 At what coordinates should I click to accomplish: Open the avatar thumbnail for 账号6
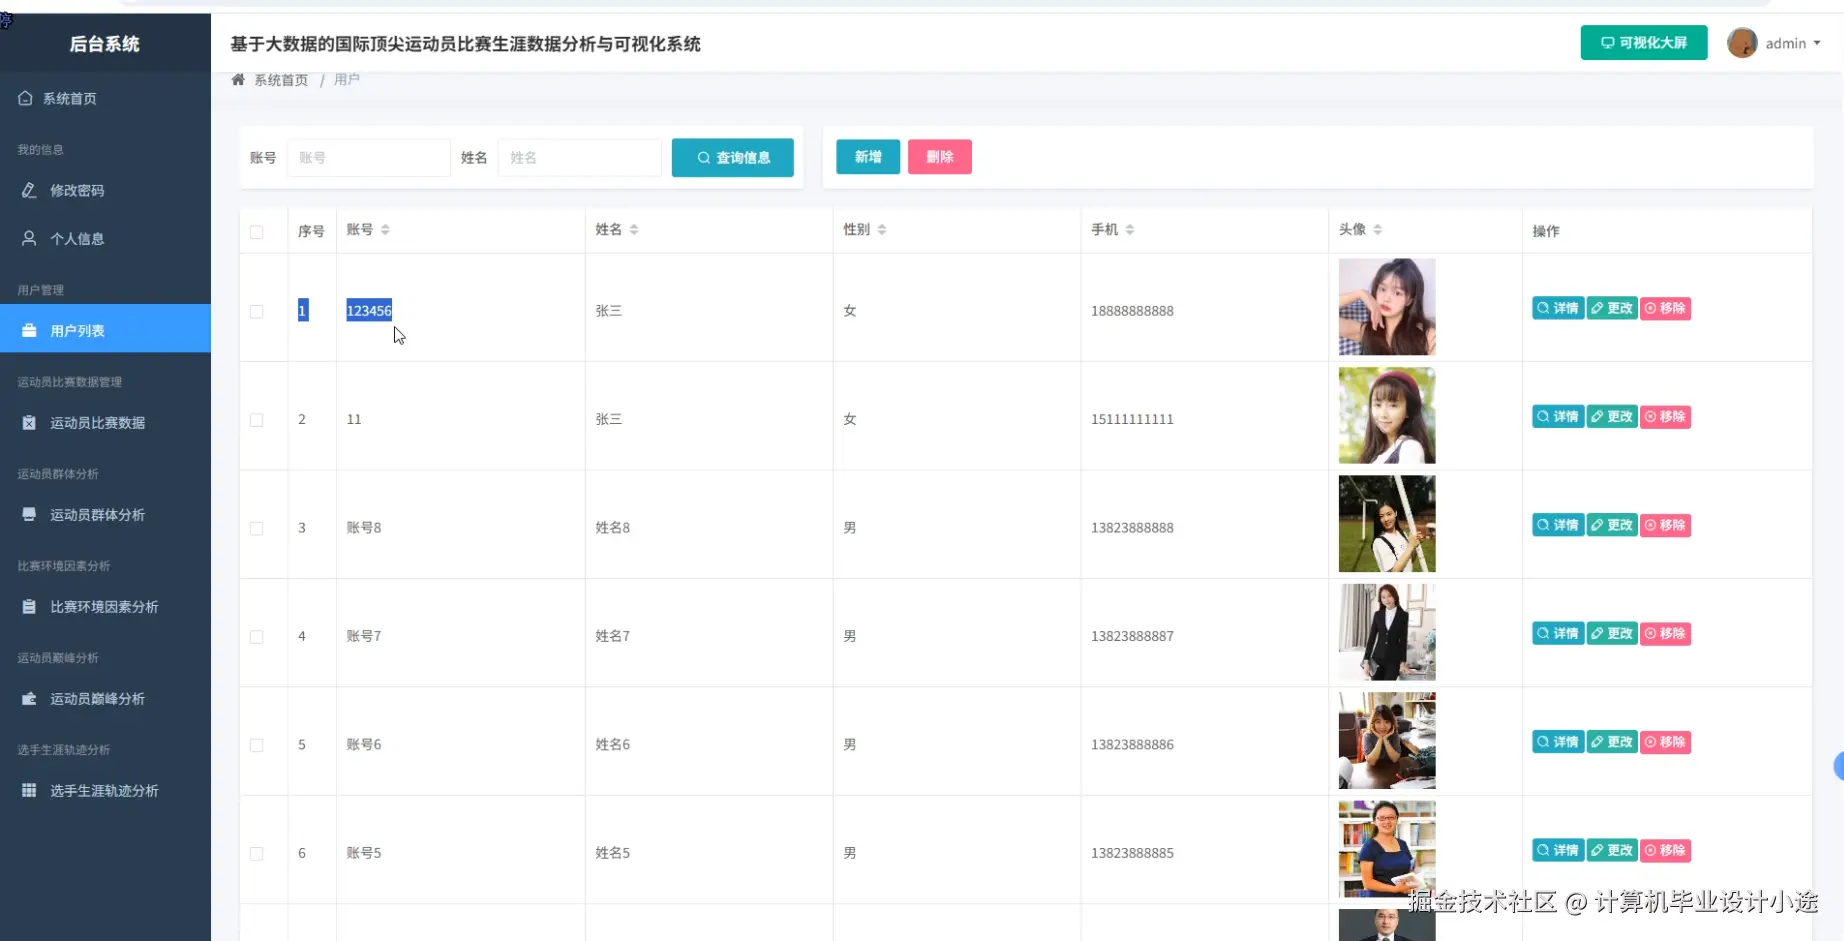pyautogui.click(x=1387, y=741)
